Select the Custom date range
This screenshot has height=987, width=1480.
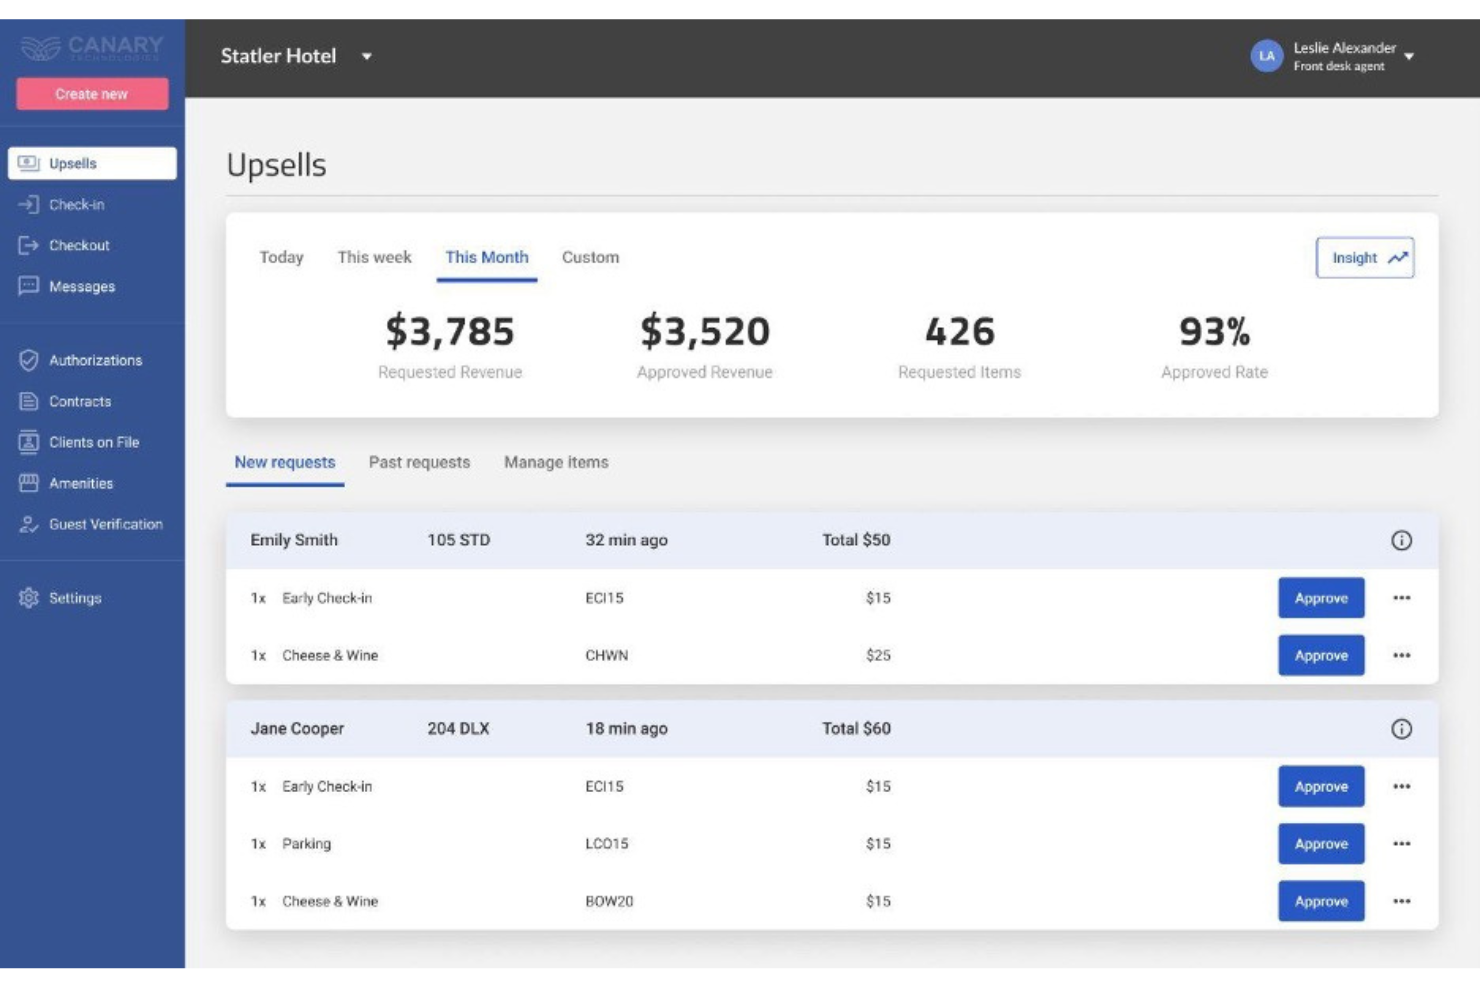(590, 257)
